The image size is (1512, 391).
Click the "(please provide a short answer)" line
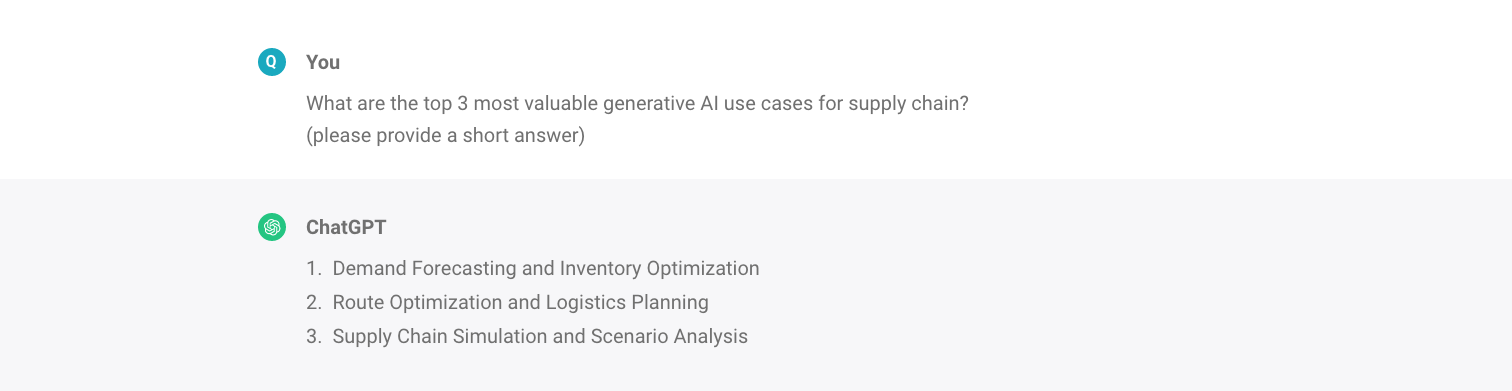click(445, 135)
